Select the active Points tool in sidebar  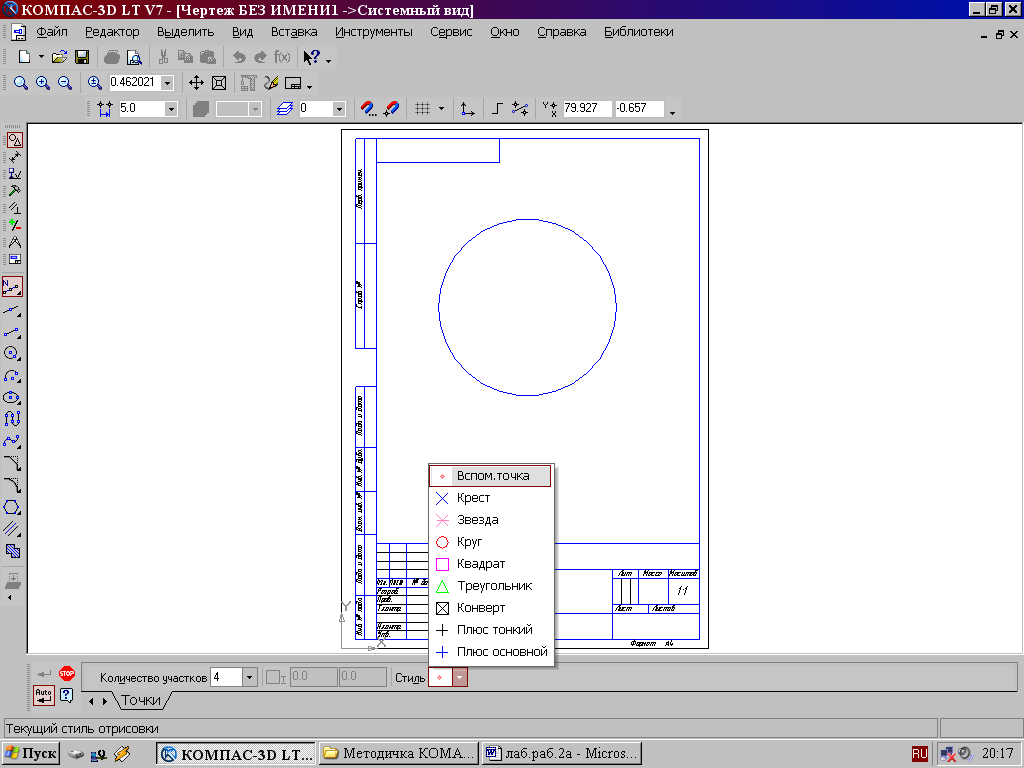[12, 287]
